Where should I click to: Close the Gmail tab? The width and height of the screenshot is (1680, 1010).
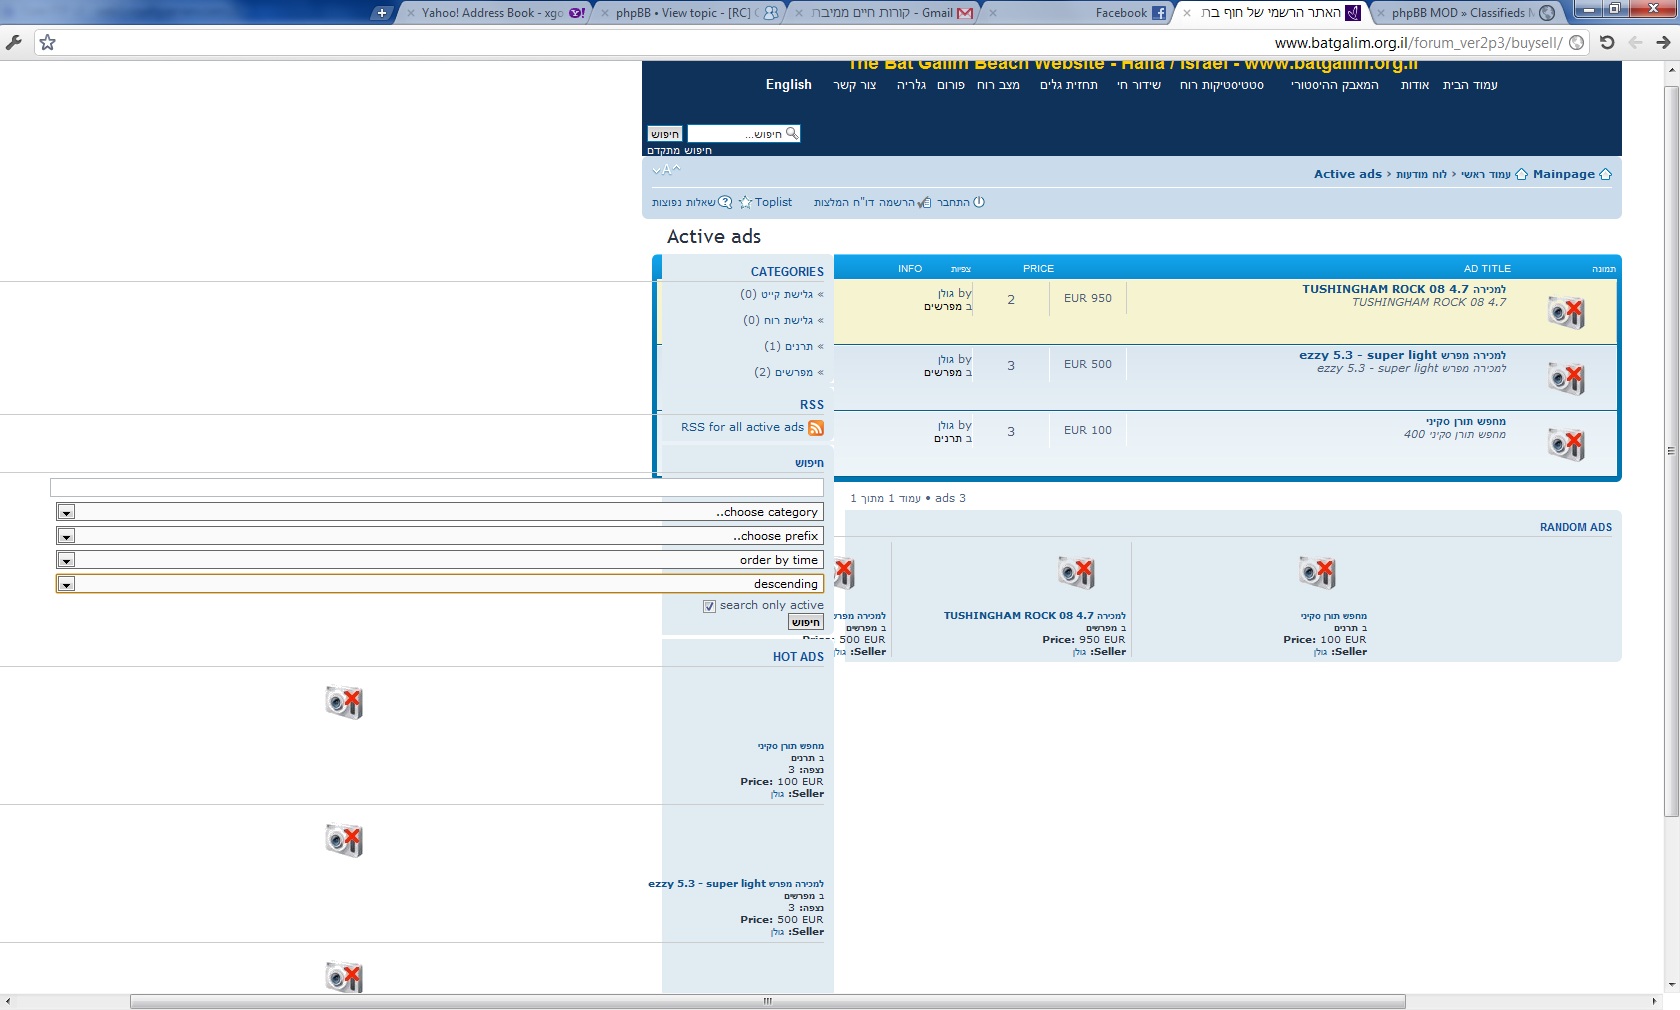[799, 13]
